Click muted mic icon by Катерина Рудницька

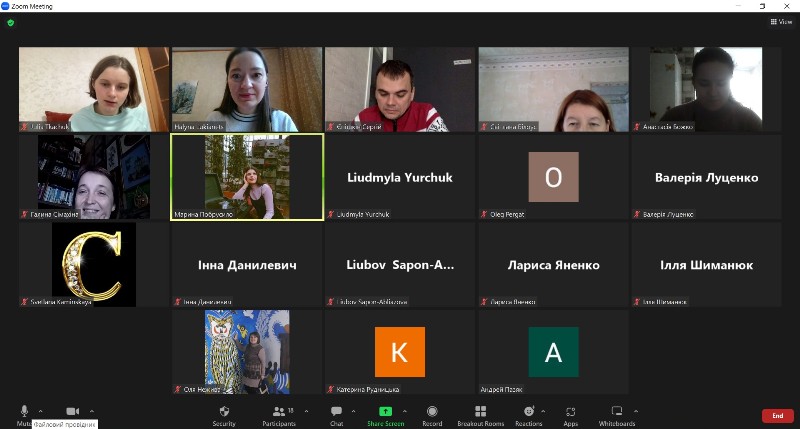click(x=331, y=389)
